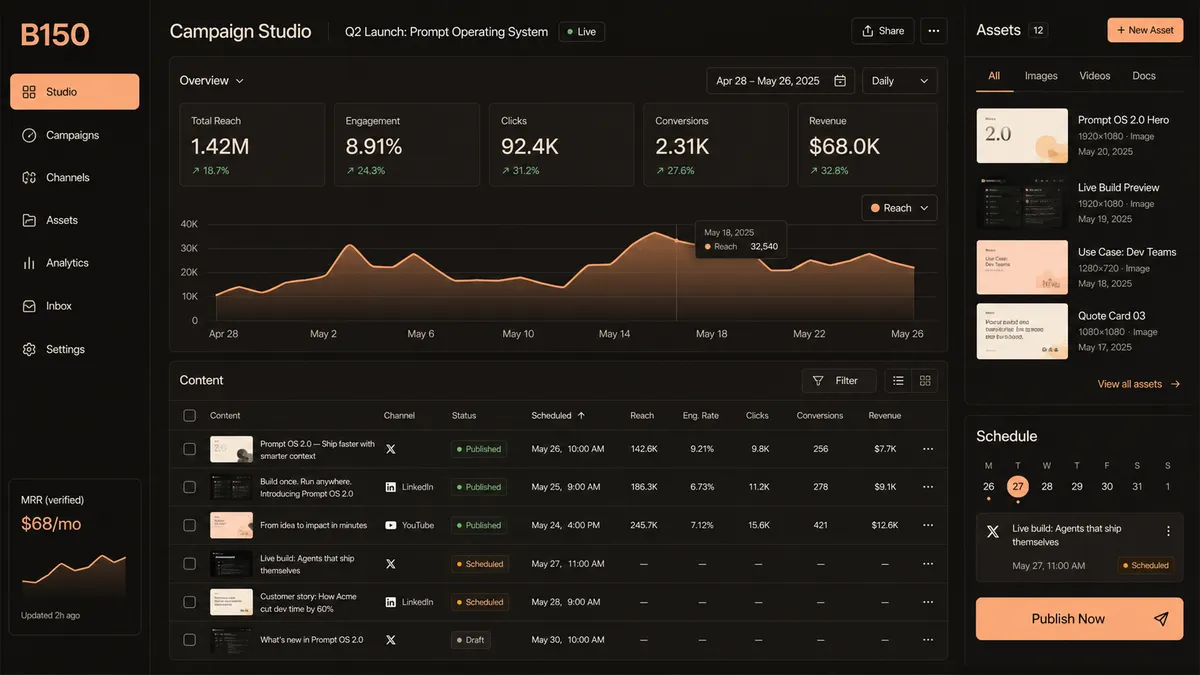Open row menu for May 26 published post
Viewport: 1200px width, 675px height.
[x=928, y=449]
